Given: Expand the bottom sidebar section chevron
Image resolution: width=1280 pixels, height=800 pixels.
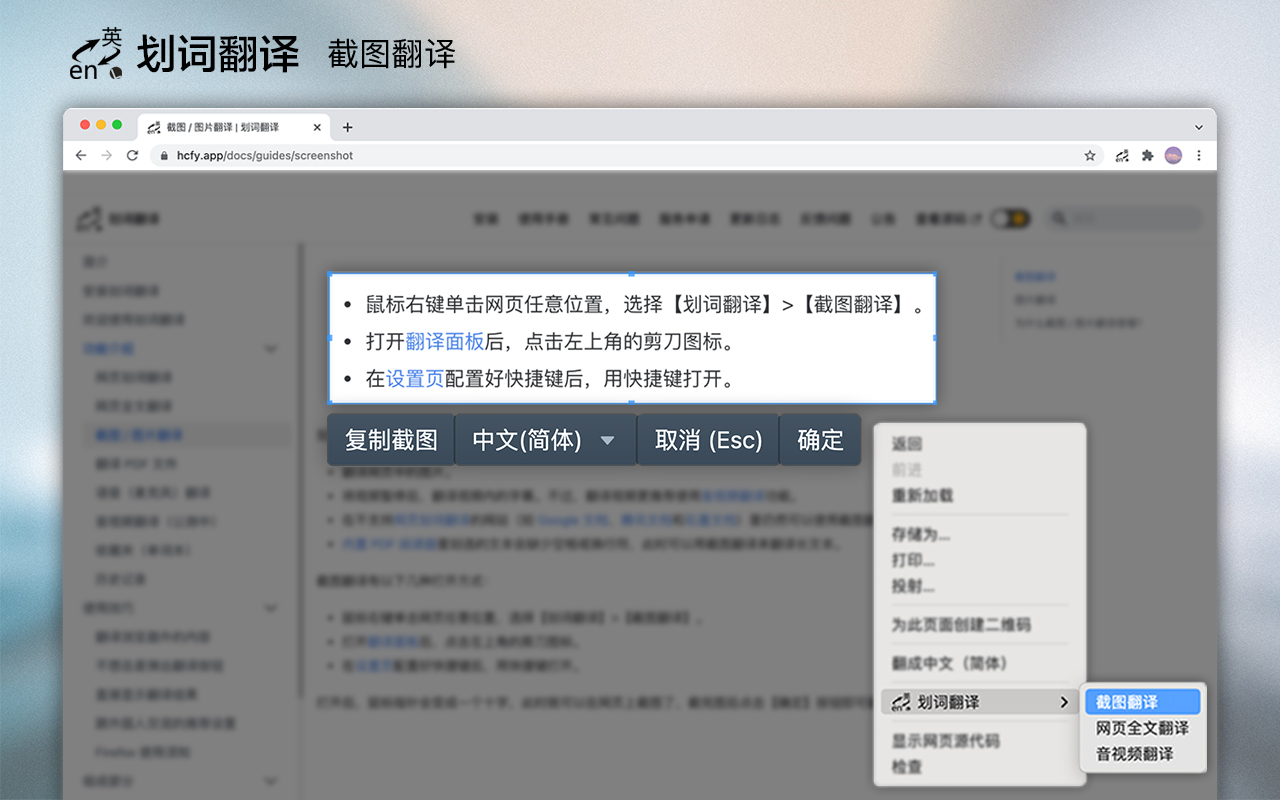Looking at the screenshot, I should pos(271,781).
